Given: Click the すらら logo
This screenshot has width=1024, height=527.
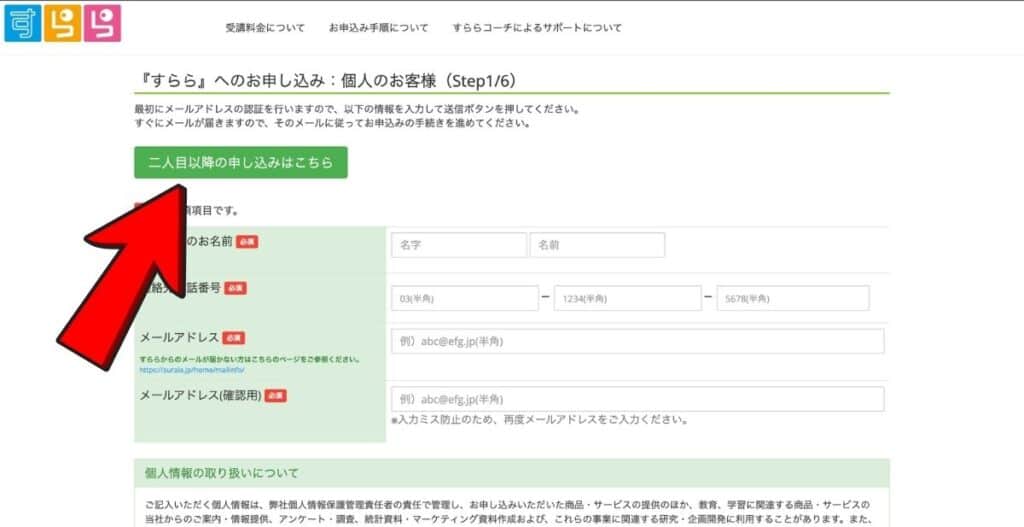Looking at the screenshot, I should [x=63, y=23].
